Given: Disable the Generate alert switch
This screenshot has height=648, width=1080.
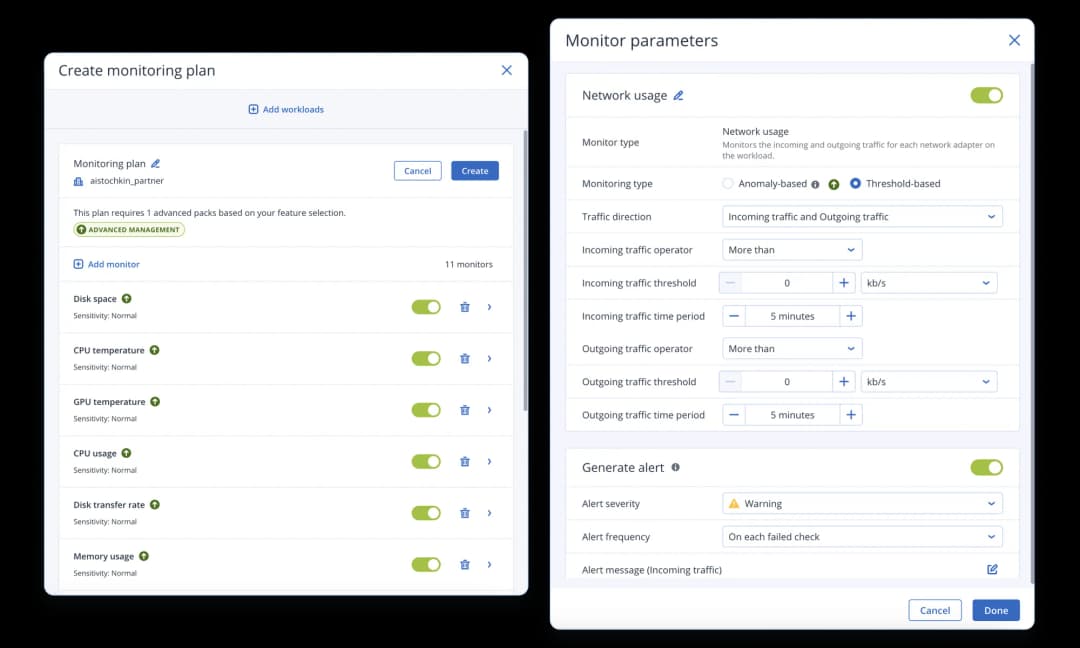Looking at the screenshot, I should point(986,467).
